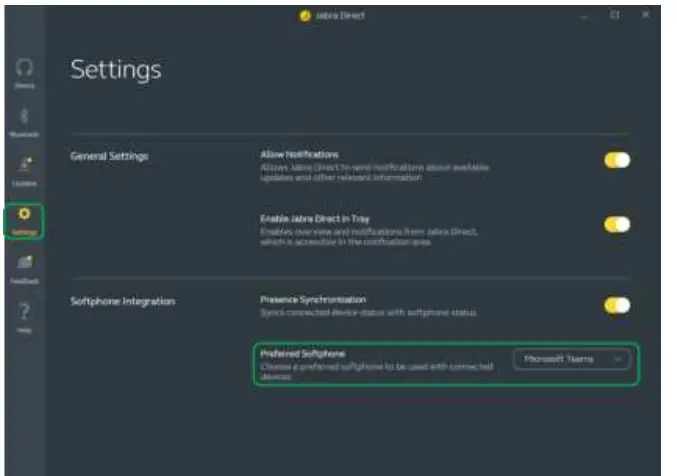Select the Settings gear icon in sidebar
This screenshot has width=677, height=476.
[25, 214]
